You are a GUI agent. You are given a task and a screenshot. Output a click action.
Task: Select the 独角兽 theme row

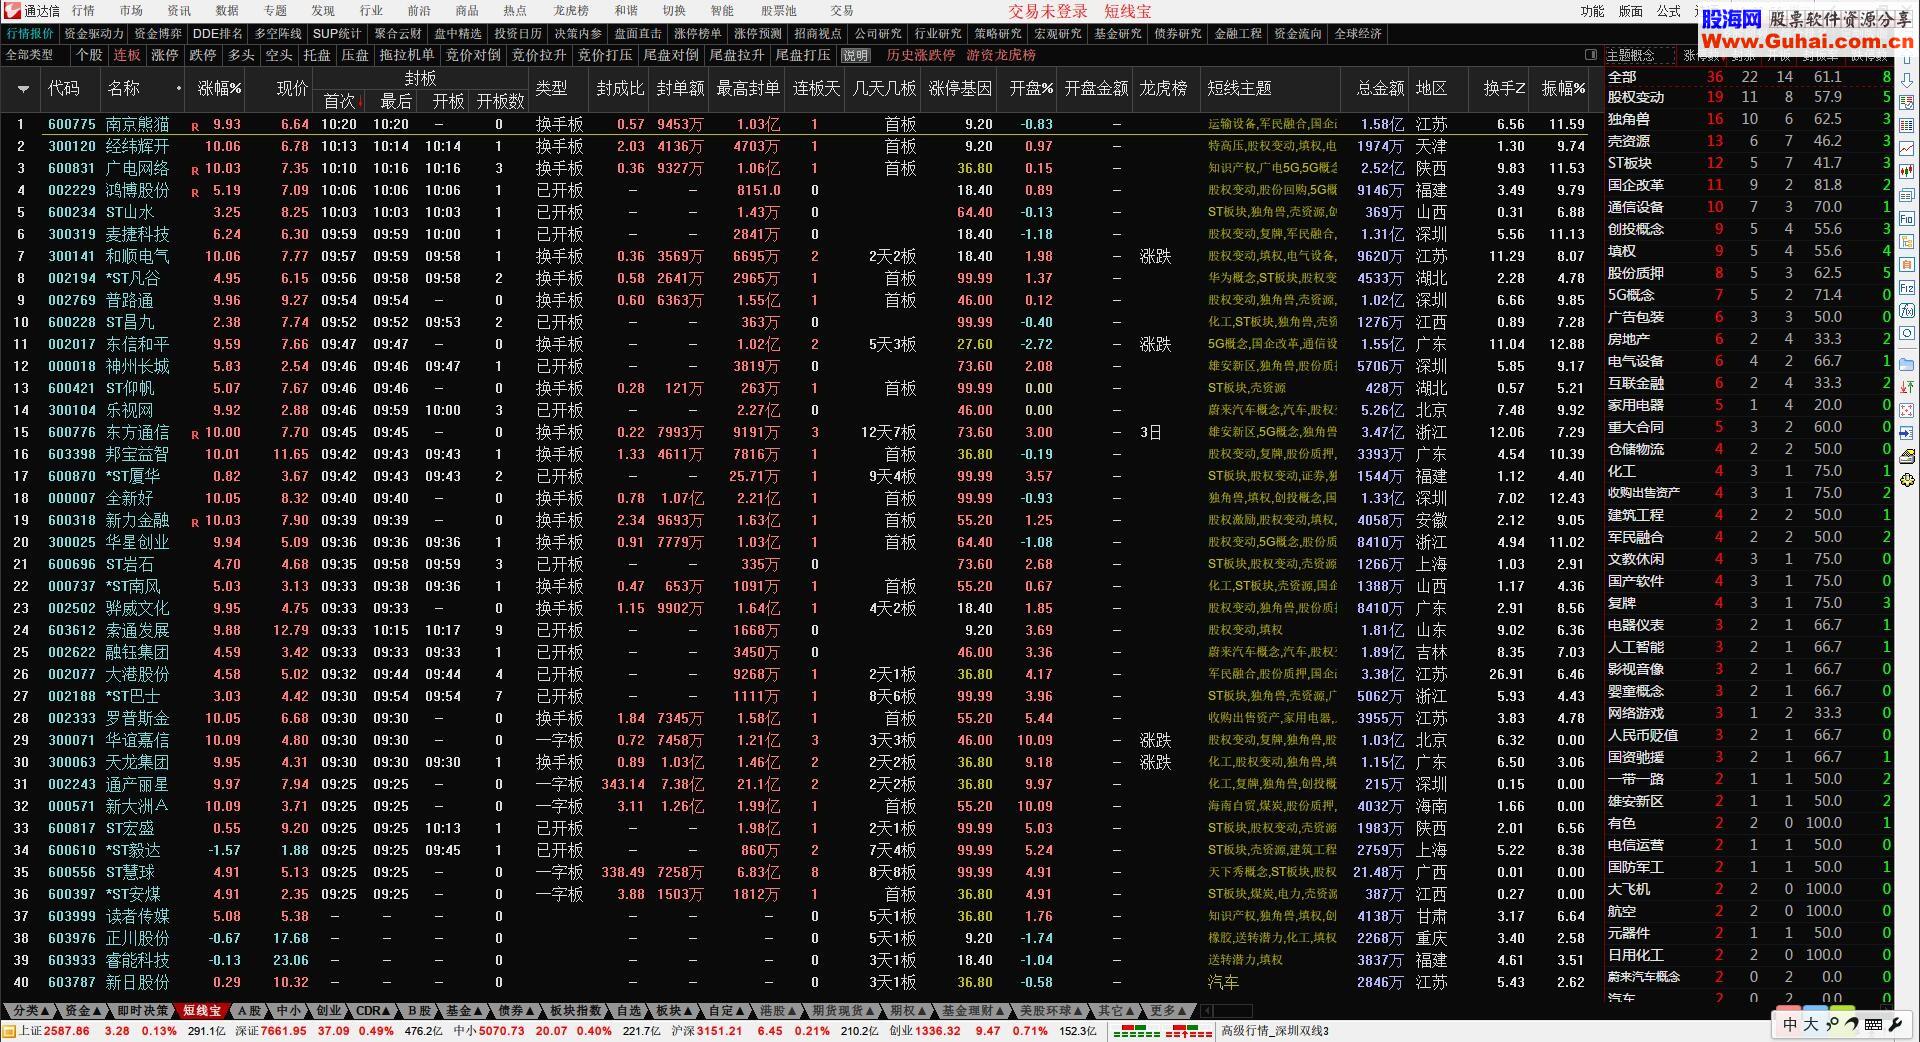click(x=1748, y=119)
